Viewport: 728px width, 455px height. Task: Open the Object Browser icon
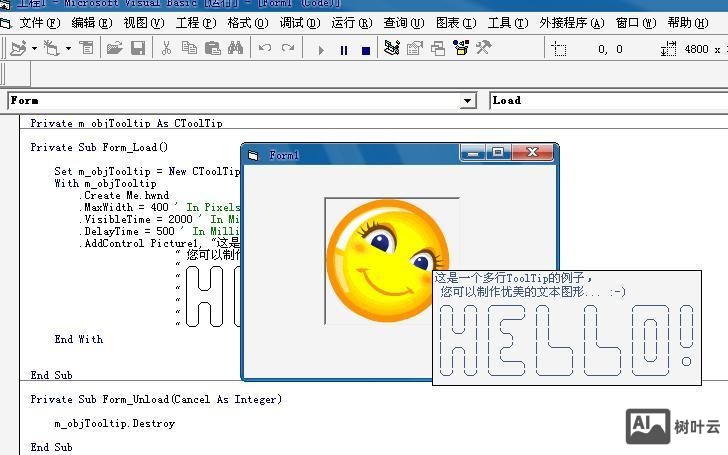(x=461, y=48)
